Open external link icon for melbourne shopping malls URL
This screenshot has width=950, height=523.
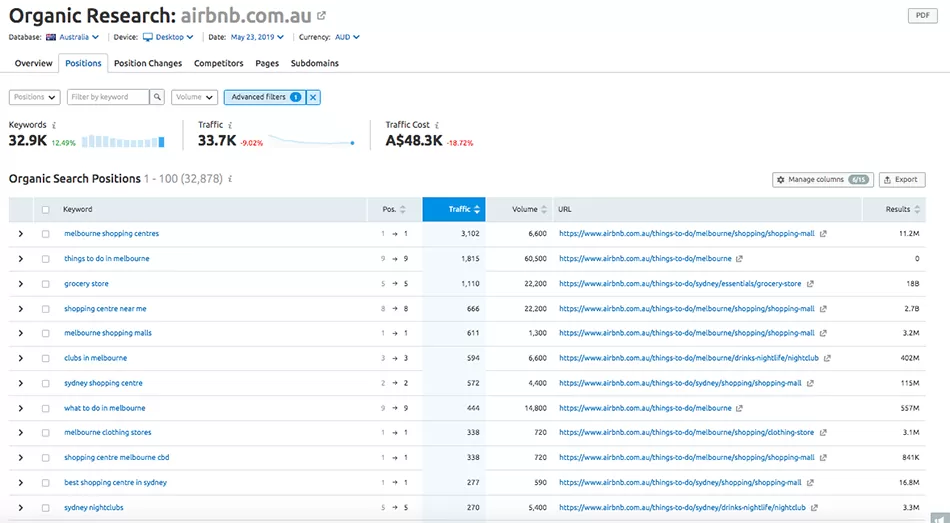(x=823, y=333)
